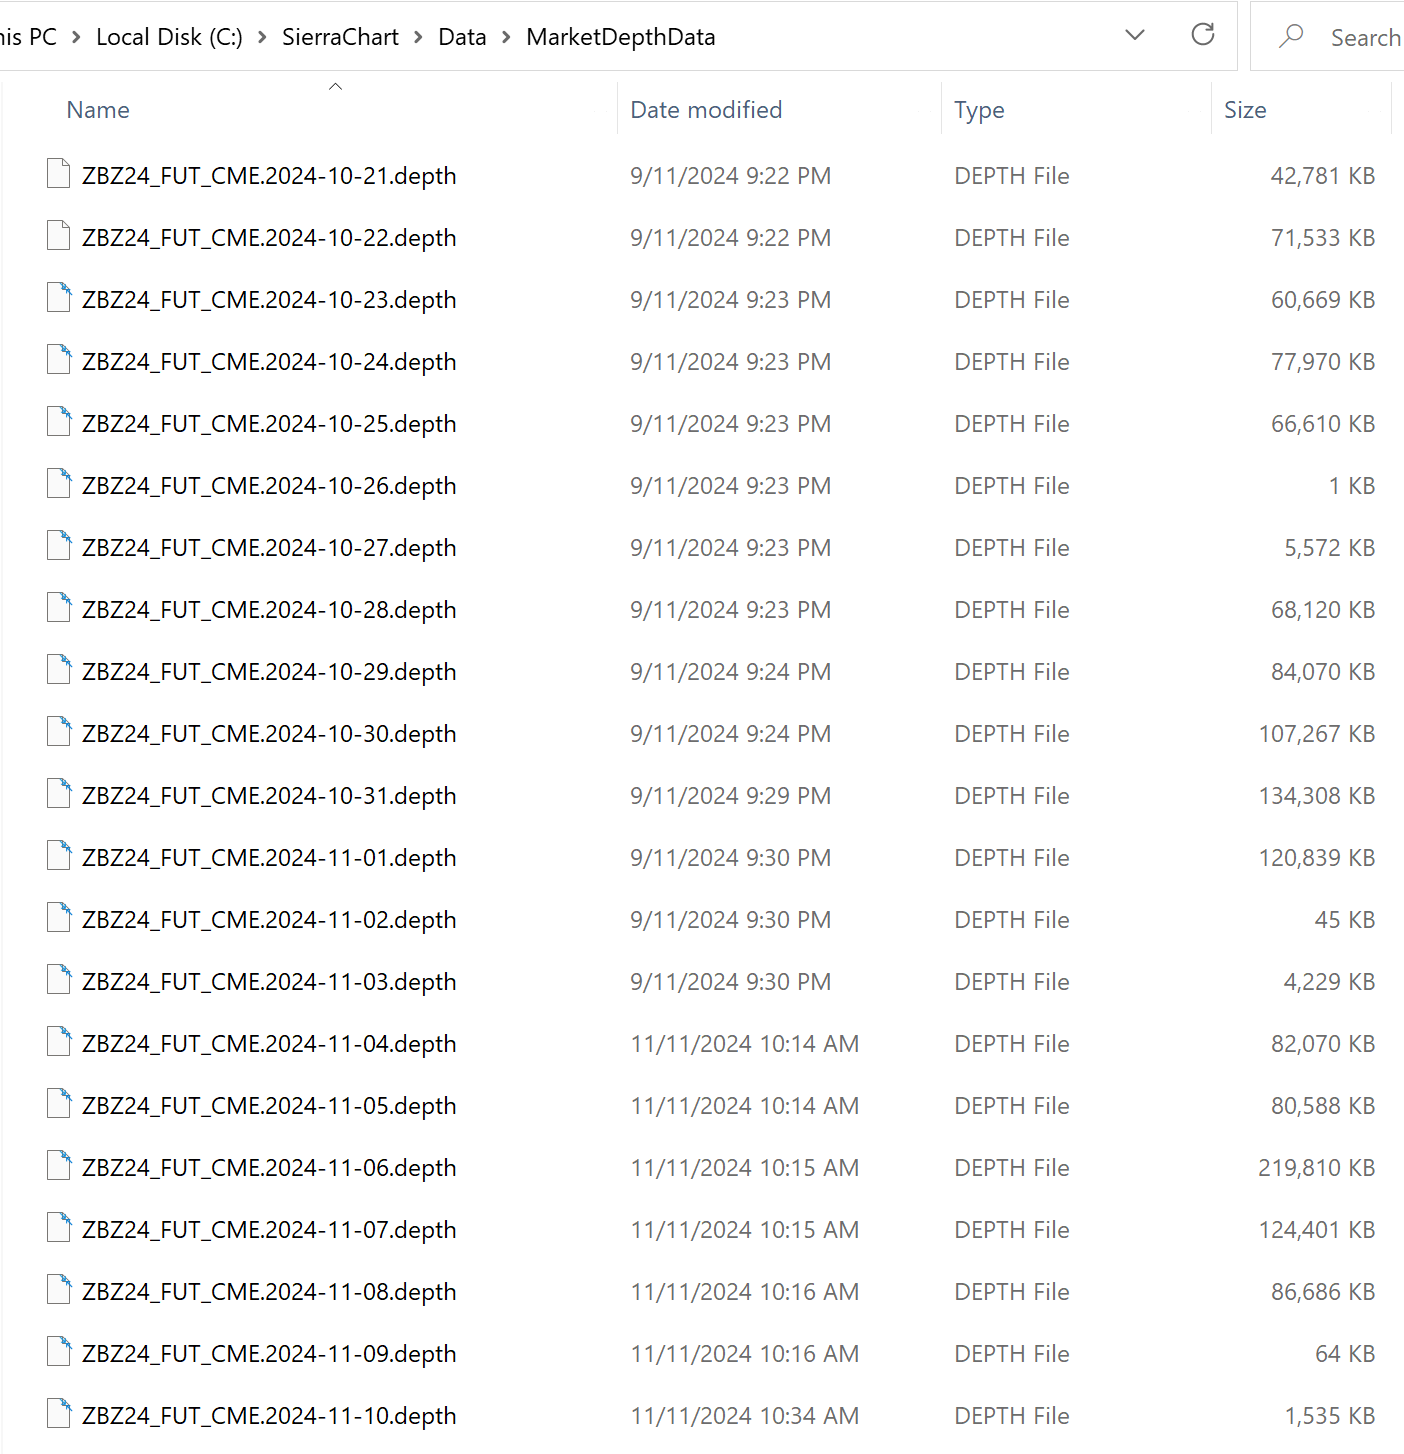Click file icon for ZBZ24_FUT_CME.2024-10-27.depth

click(x=59, y=546)
